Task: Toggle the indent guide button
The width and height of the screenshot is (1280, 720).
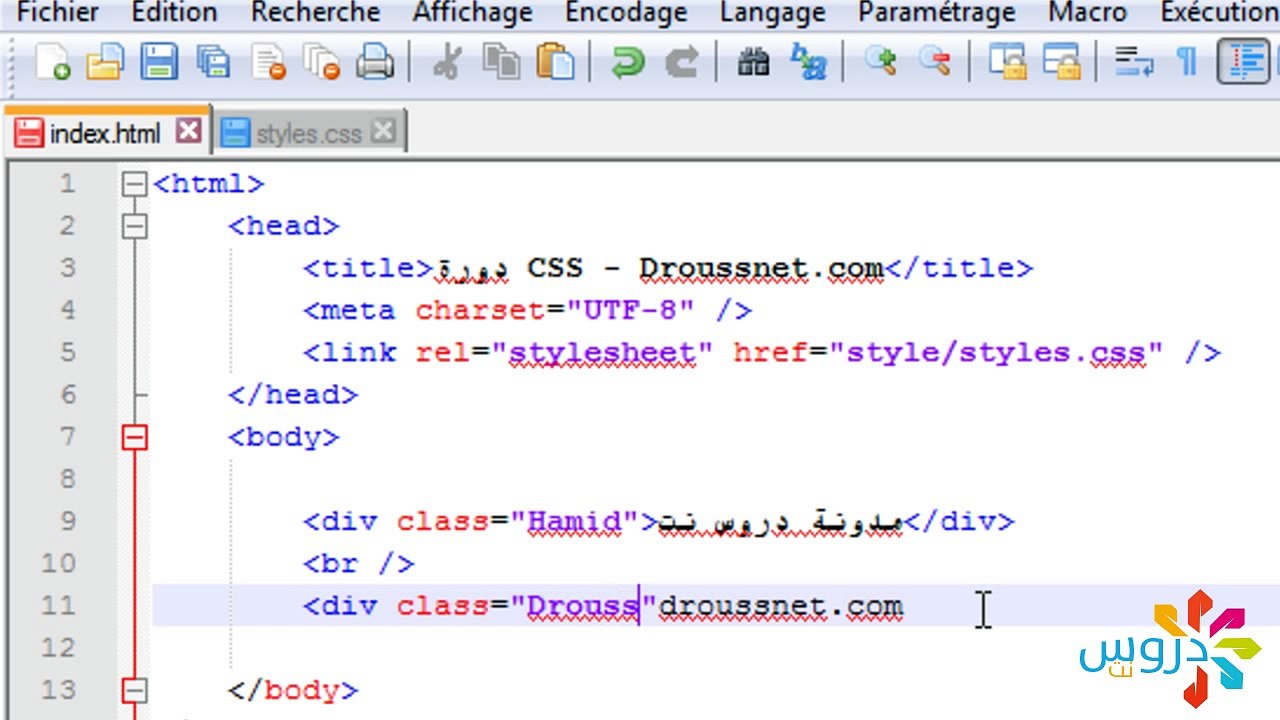Action: (x=1243, y=62)
